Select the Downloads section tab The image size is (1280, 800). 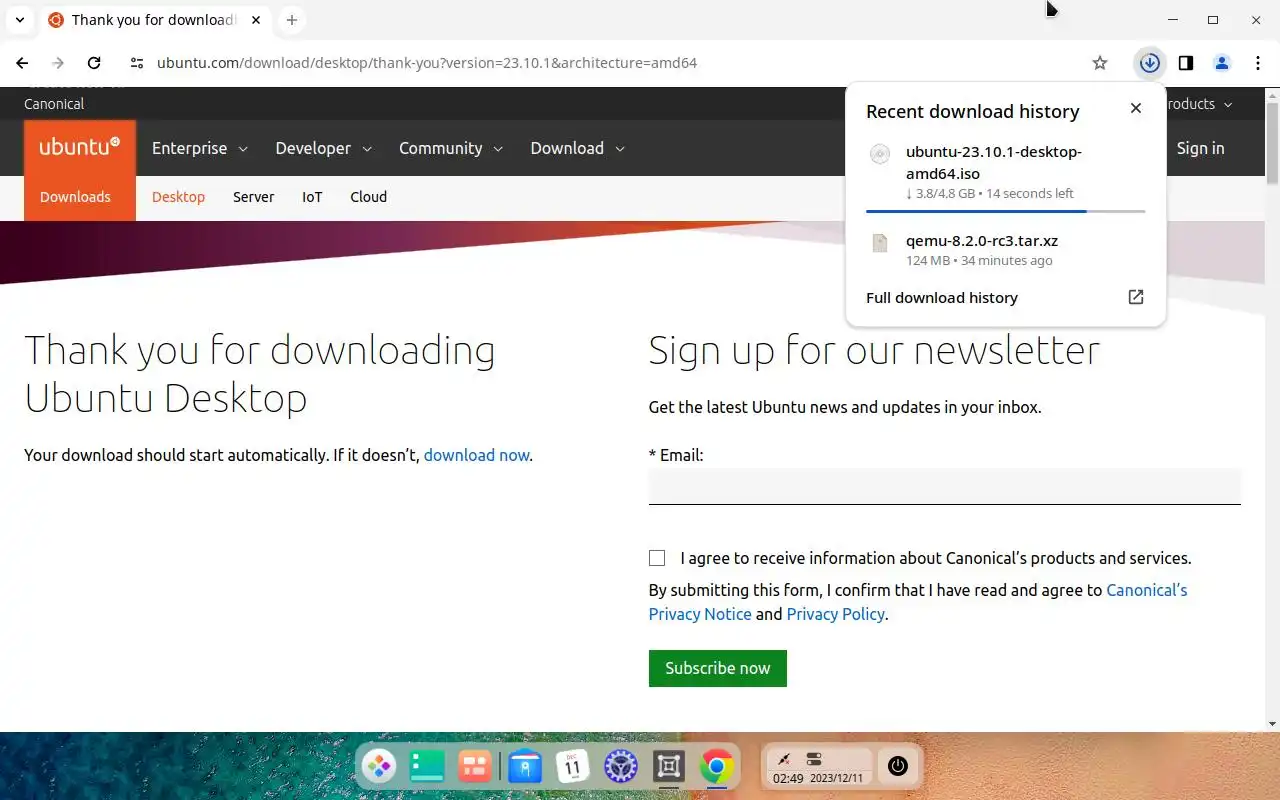click(x=75, y=197)
